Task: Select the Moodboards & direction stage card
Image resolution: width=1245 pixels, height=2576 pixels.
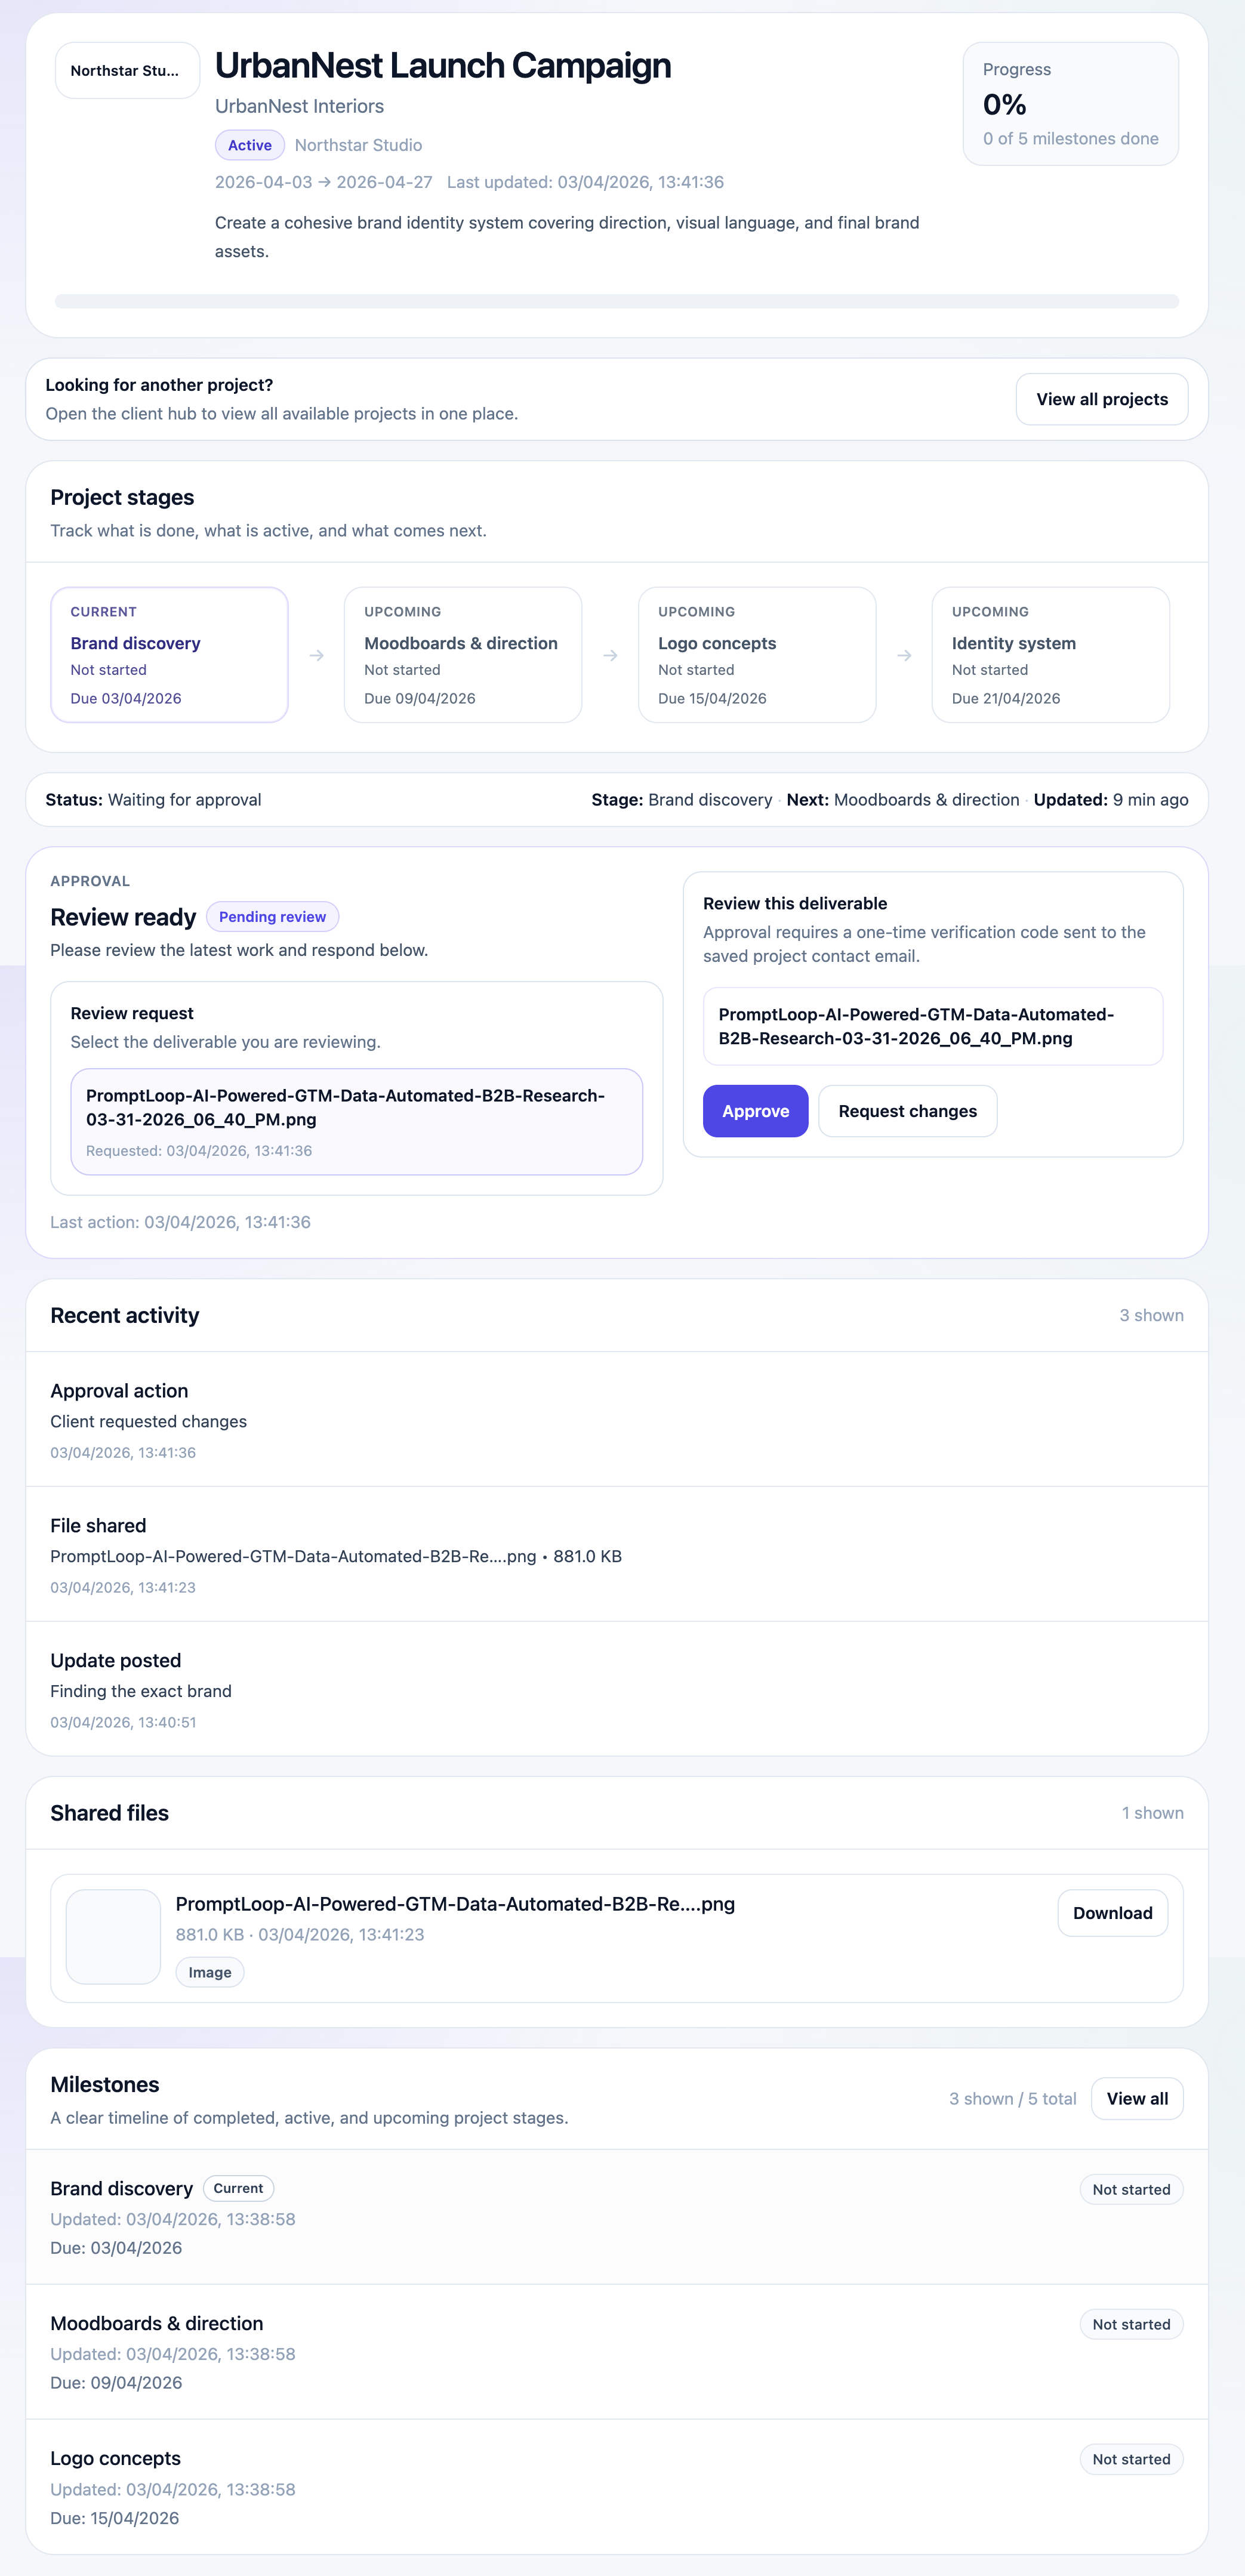Action: point(462,655)
